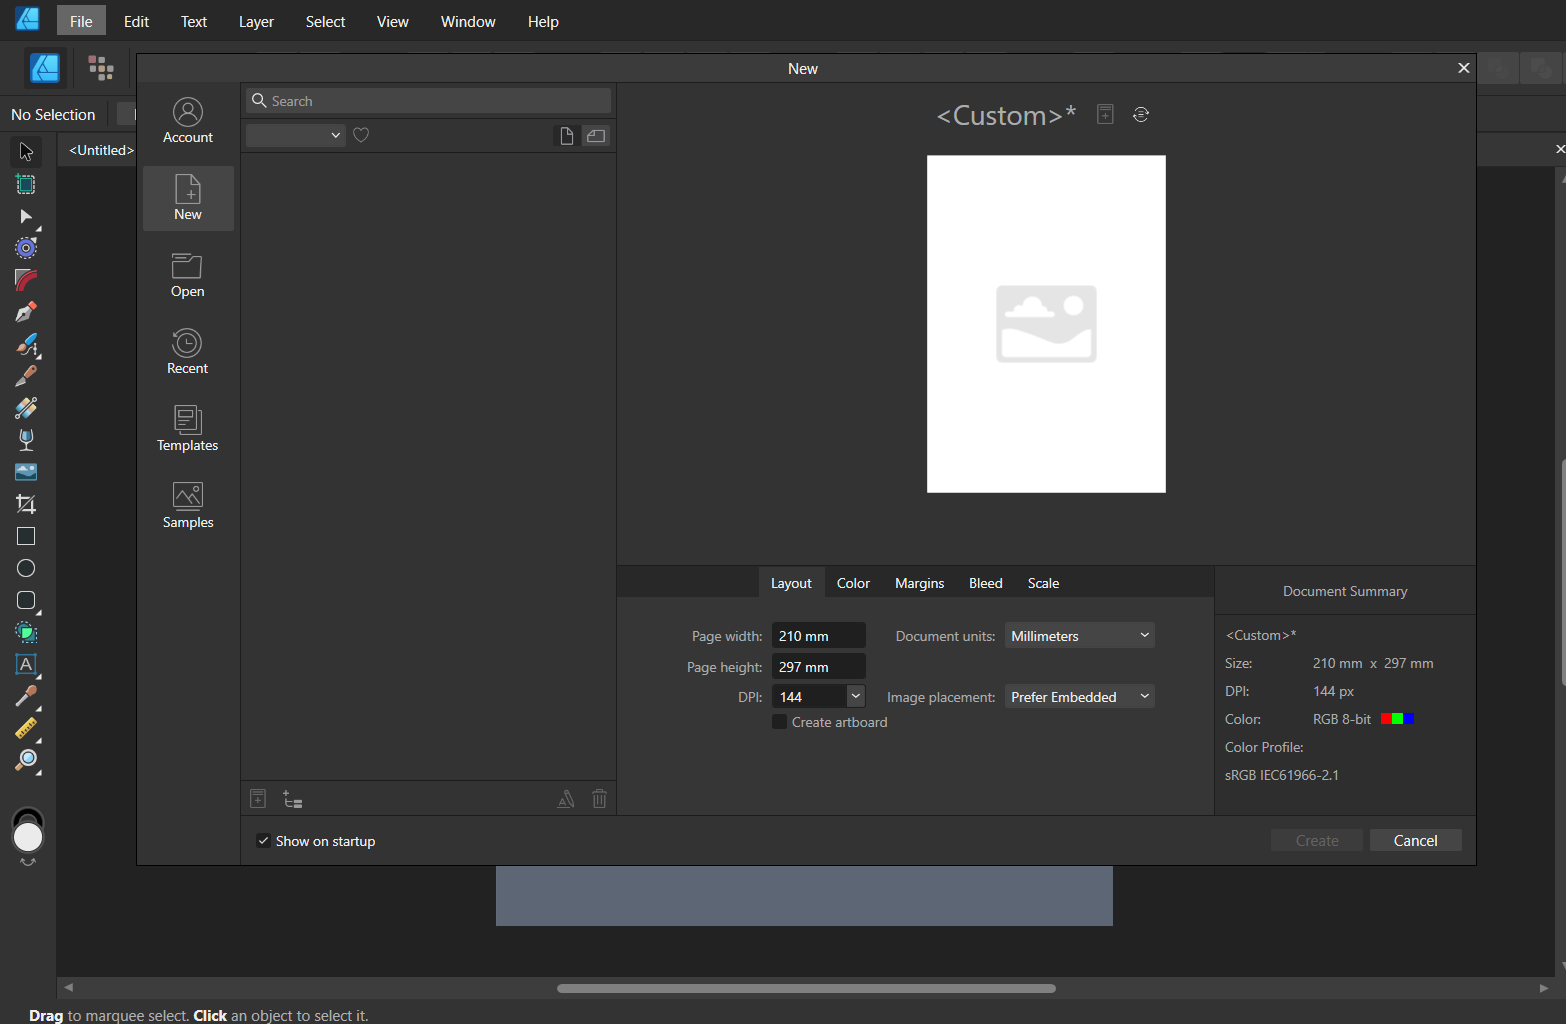Image resolution: width=1566 pixels, height=1024 pixels.
Task: Click the Delete preset trash icon
Action: tap(599, 798)
